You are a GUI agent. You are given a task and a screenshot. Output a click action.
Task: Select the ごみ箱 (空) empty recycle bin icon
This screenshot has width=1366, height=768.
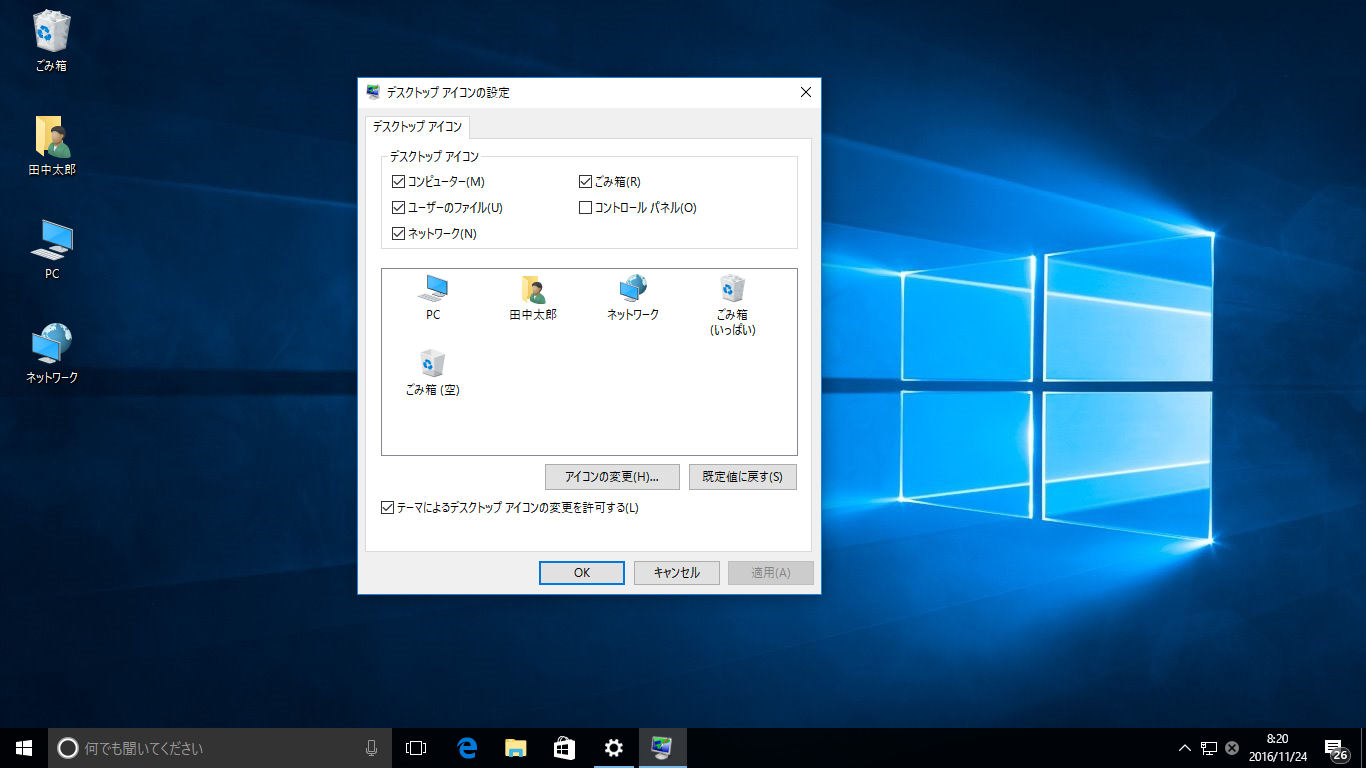pyautogui.click(x=432, y=368)
